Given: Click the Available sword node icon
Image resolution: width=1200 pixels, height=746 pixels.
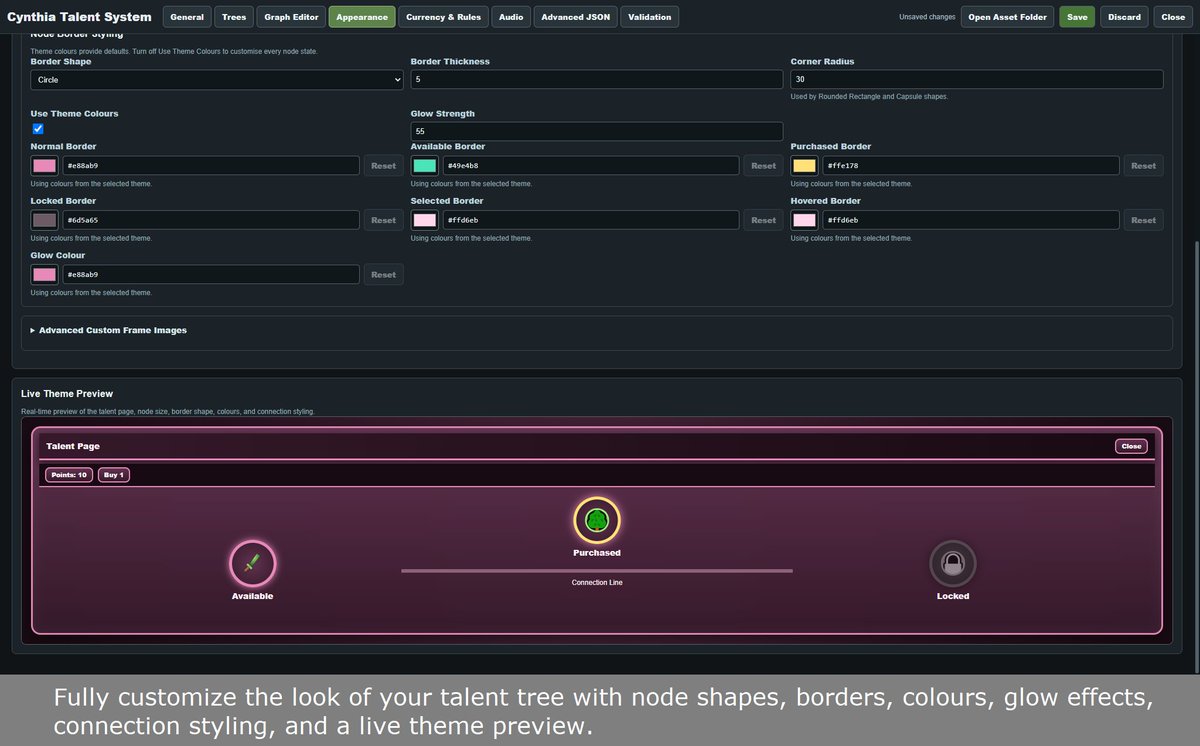Looking at the screenshot, I should (253, 564).
